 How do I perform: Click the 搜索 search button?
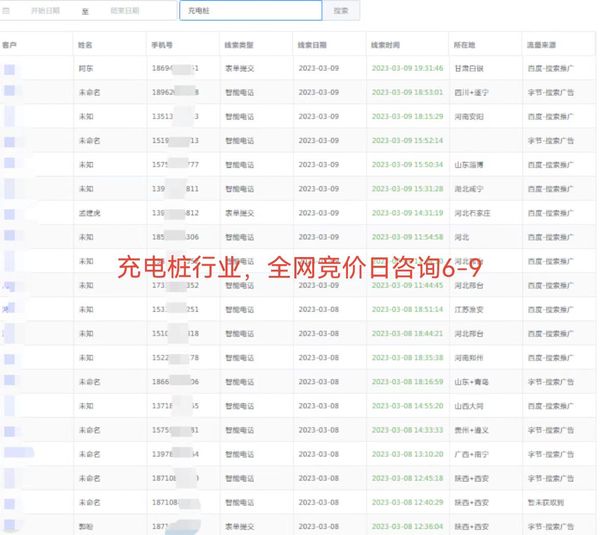[341, 11]
